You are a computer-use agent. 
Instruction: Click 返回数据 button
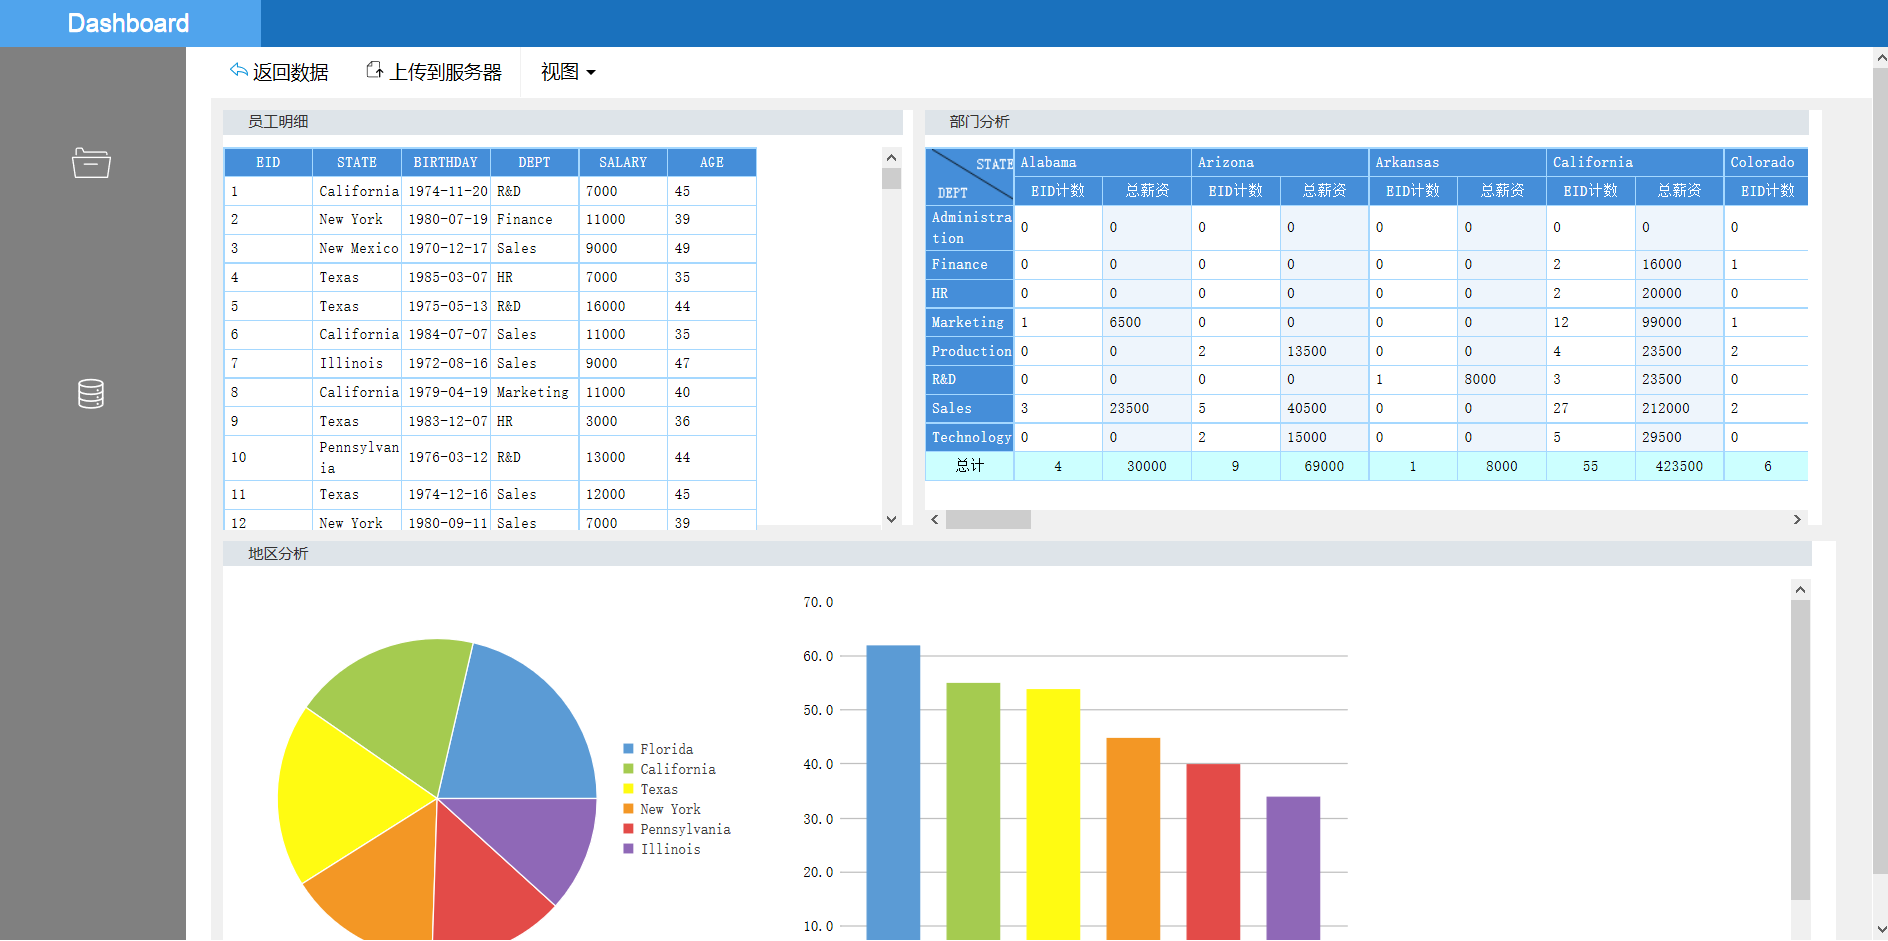pyautogui.click(x=279, y=72)
